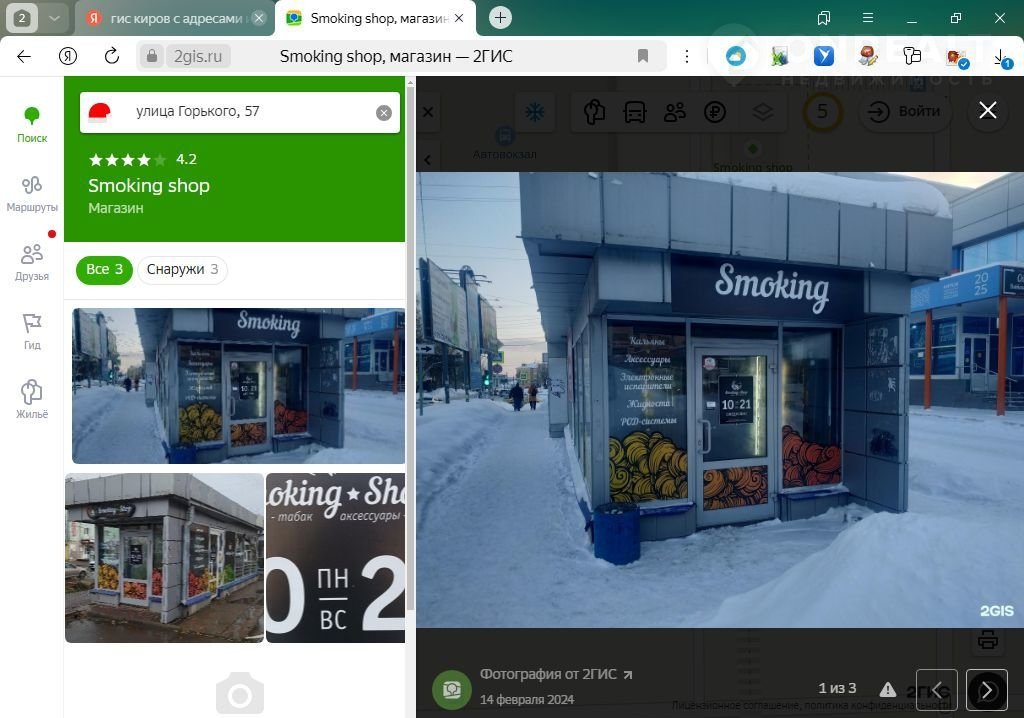Go to previous photo with left arrow
This screenshot has height=718, width=1024.
point(936,690)
